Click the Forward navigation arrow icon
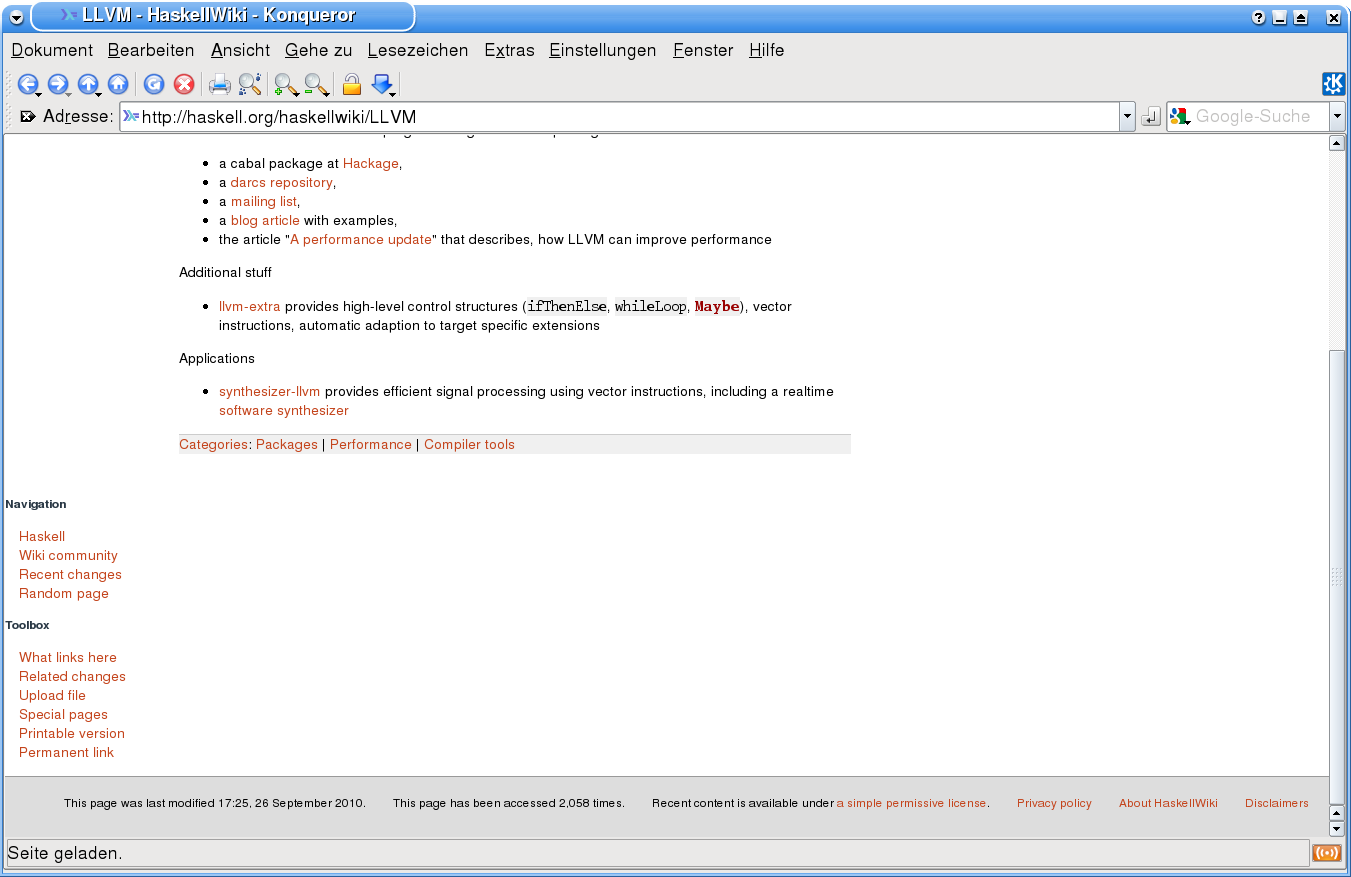The width and height of the screenshot is (1351, 877). [58, 85]
